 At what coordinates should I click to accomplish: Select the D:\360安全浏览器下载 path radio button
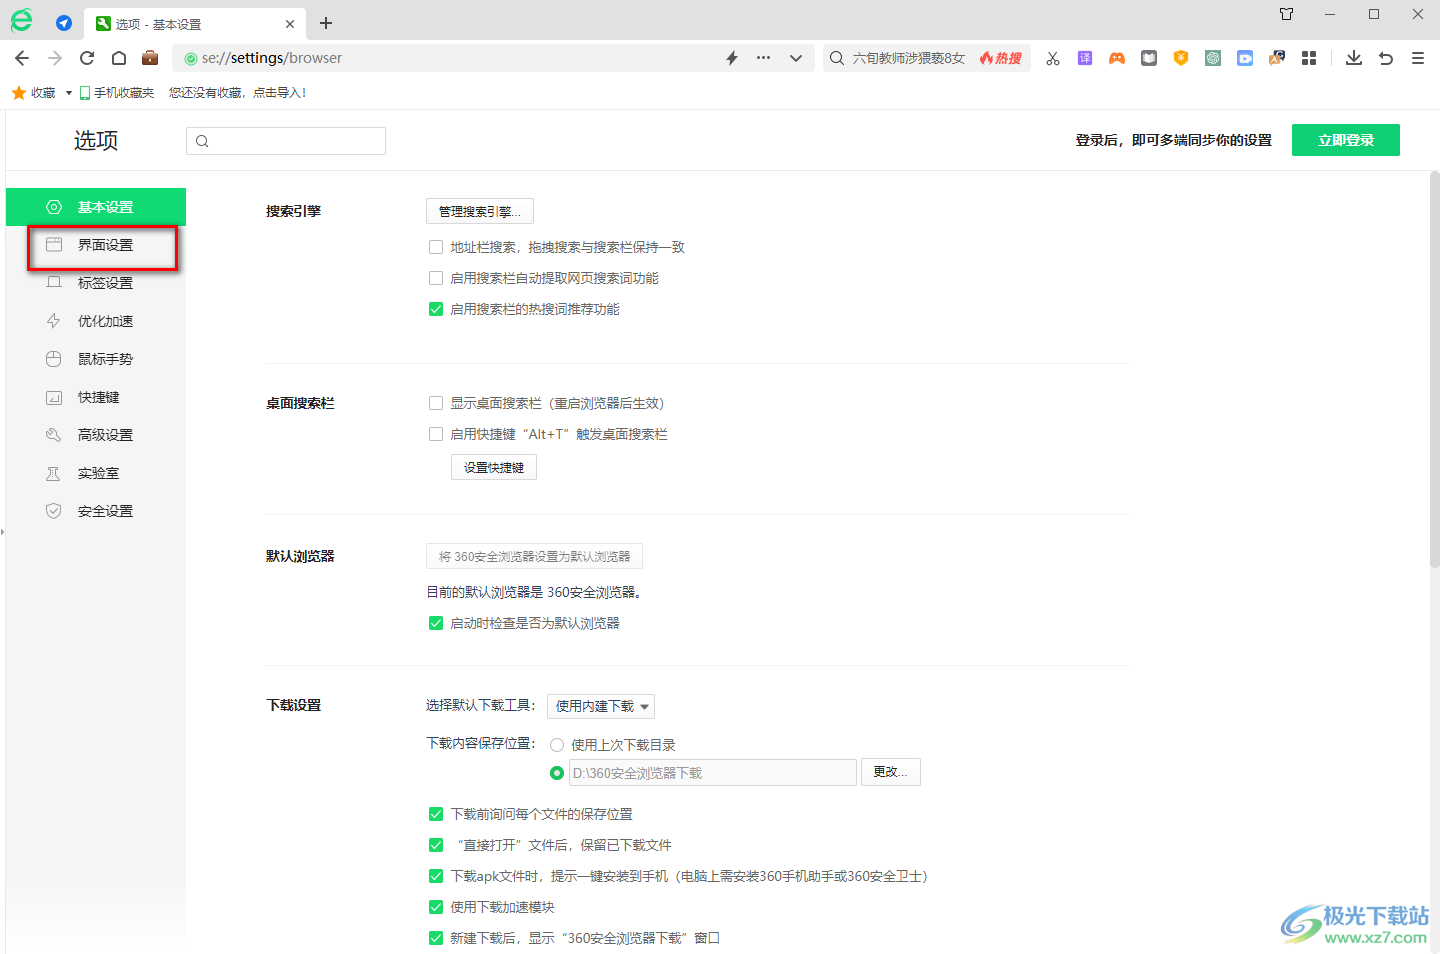pyautogui.click(x=557, y=773)
